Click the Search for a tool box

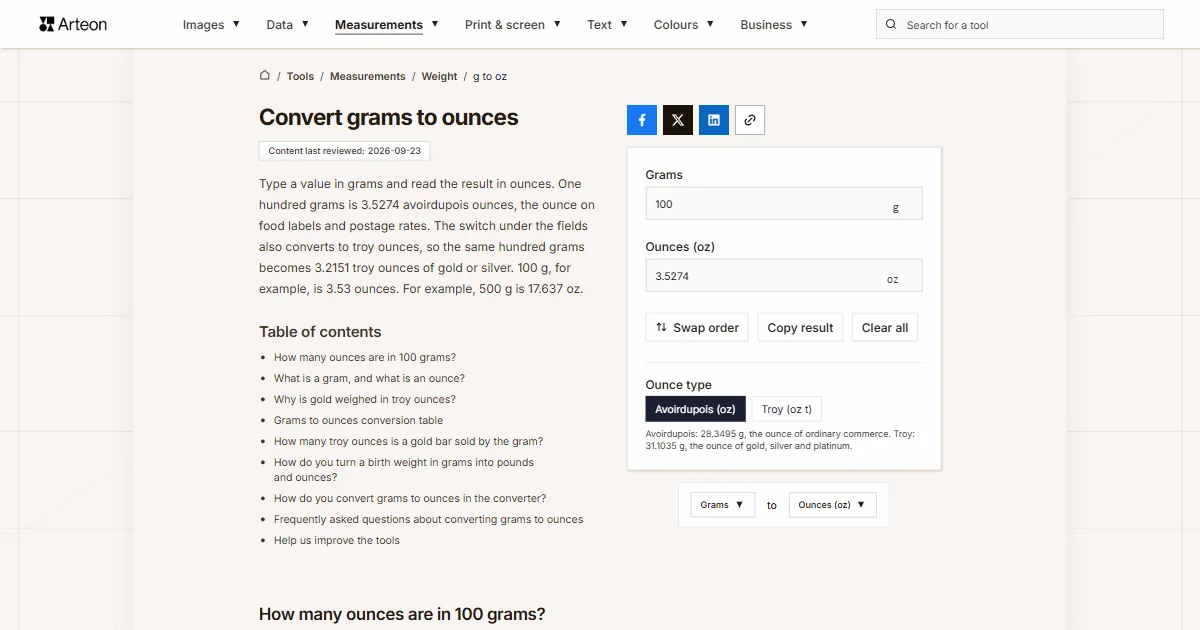pos(1020,25)
